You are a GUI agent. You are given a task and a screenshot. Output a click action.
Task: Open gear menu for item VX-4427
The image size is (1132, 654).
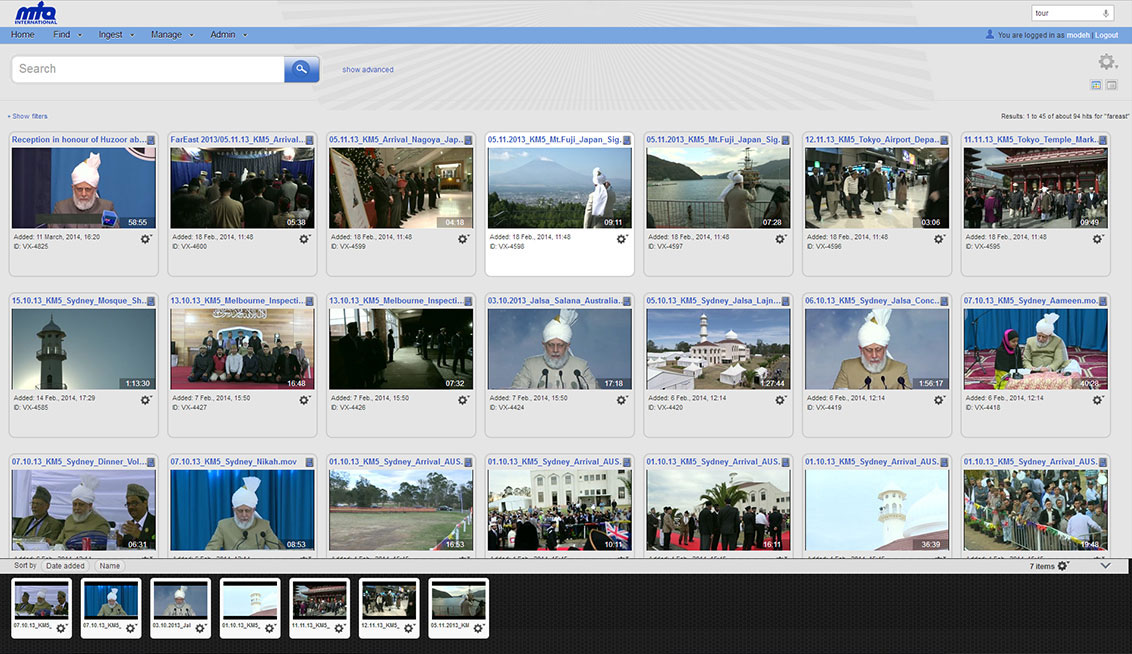coord(305,400)
